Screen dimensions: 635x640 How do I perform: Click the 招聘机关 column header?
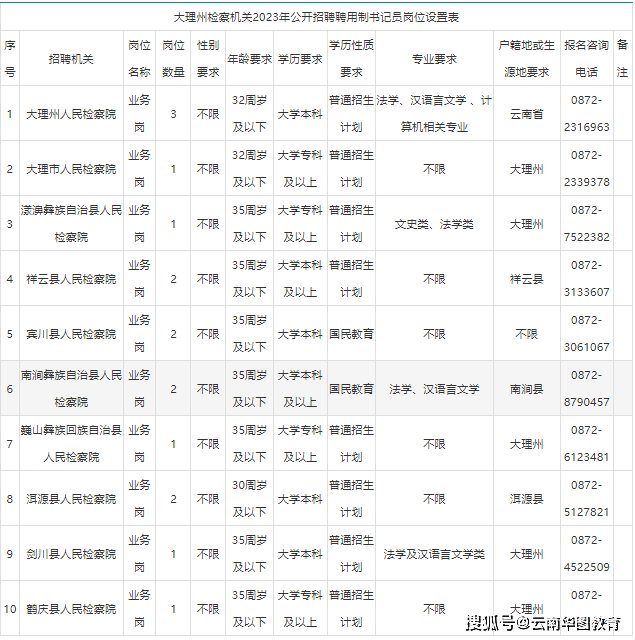[71, 59]
